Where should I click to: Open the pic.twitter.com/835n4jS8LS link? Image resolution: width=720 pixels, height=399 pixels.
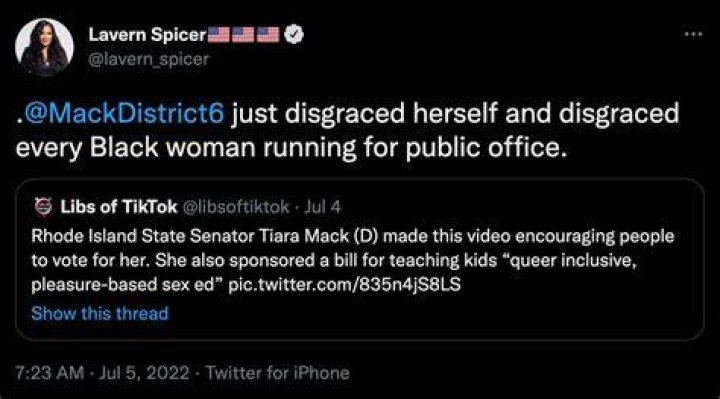click(x=344, y=285)
